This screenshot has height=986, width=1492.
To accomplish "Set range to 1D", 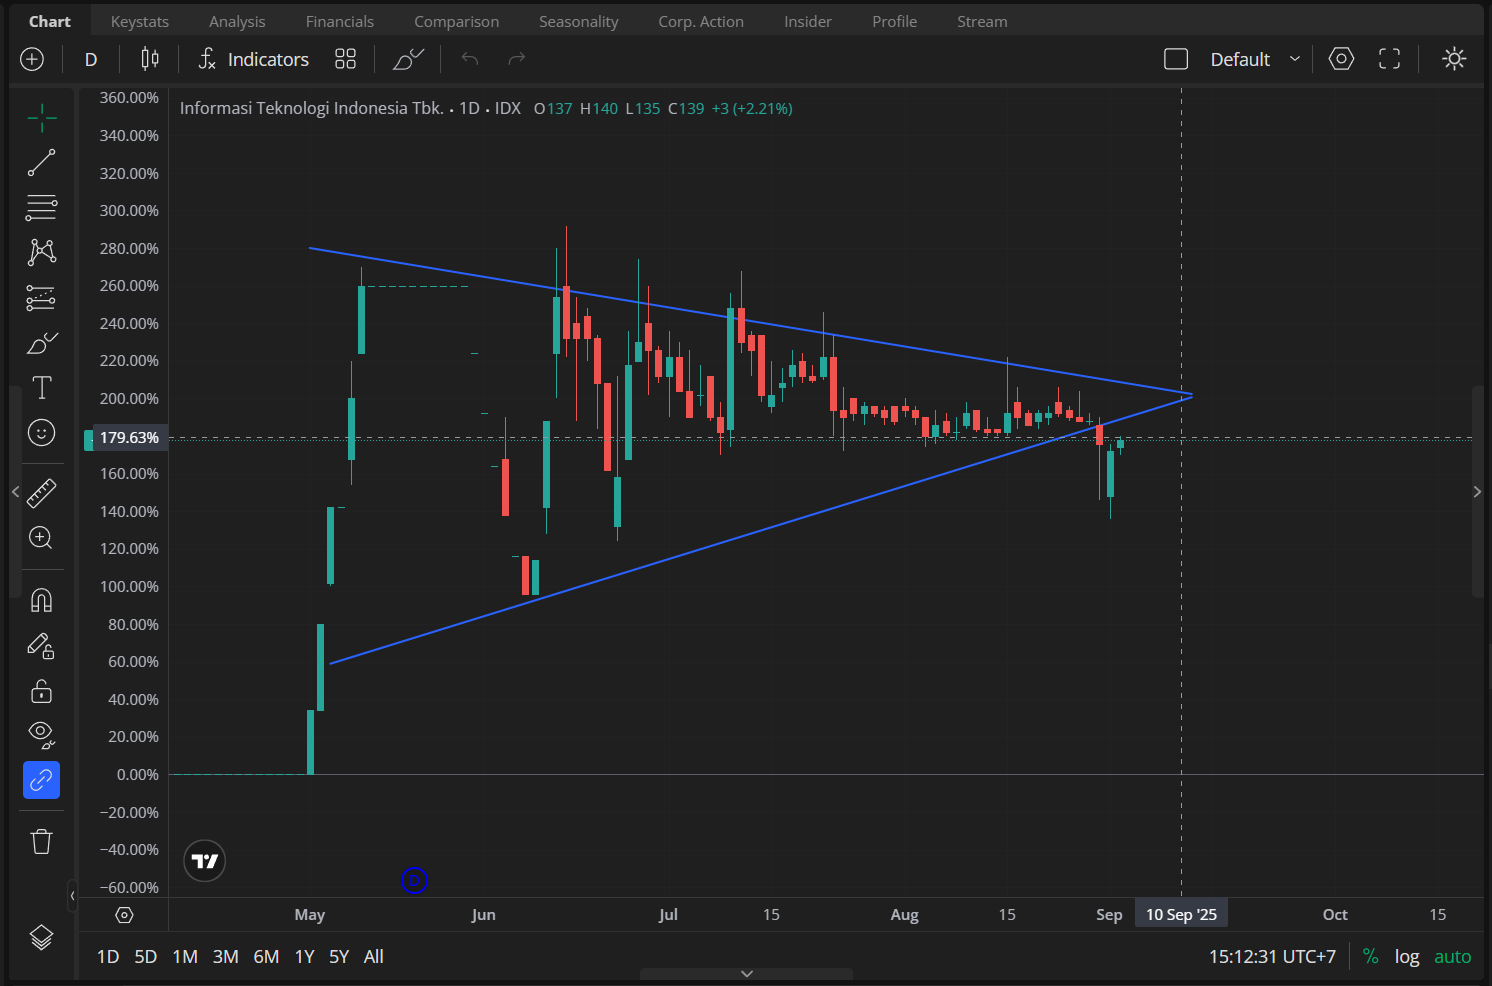I will pyautogui.click(x=108, y=957).
